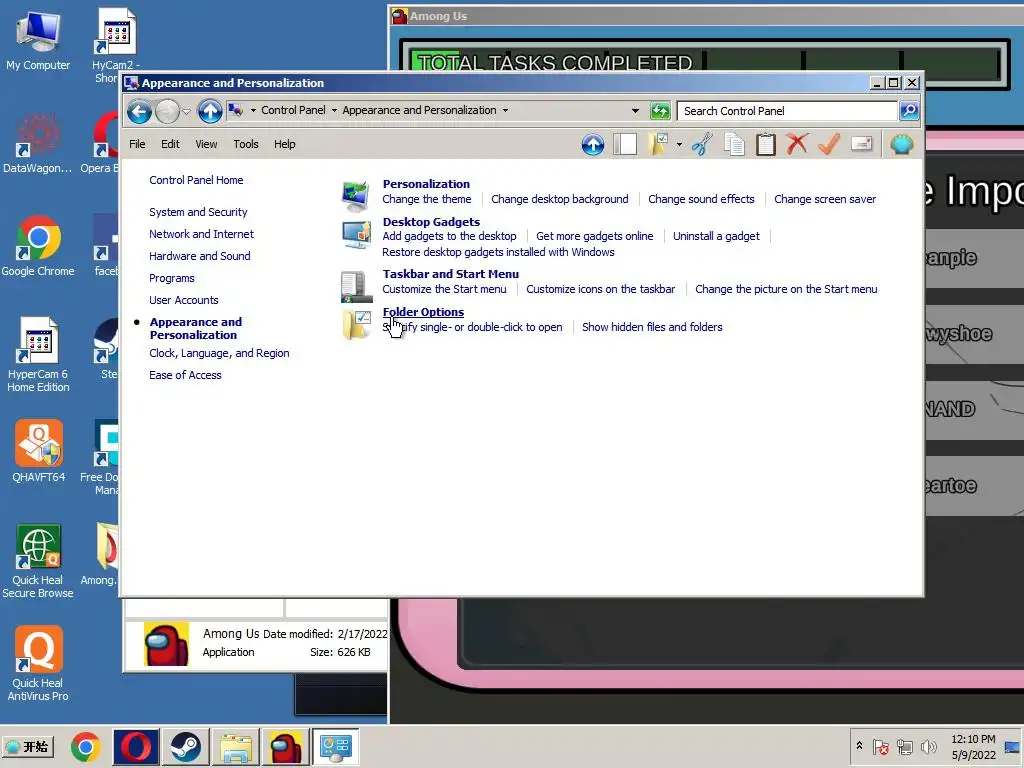1024x768 pixels.
Task: Focus the Search Control Panel field
Action: tap(786, 111)
